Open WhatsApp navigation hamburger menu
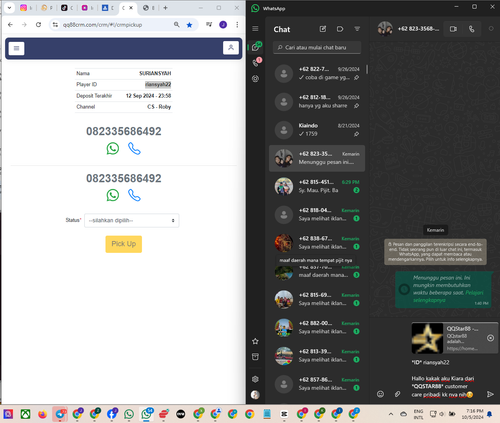Image resolution: width=500 pixels, height=423 pixels. coord(255,29)
